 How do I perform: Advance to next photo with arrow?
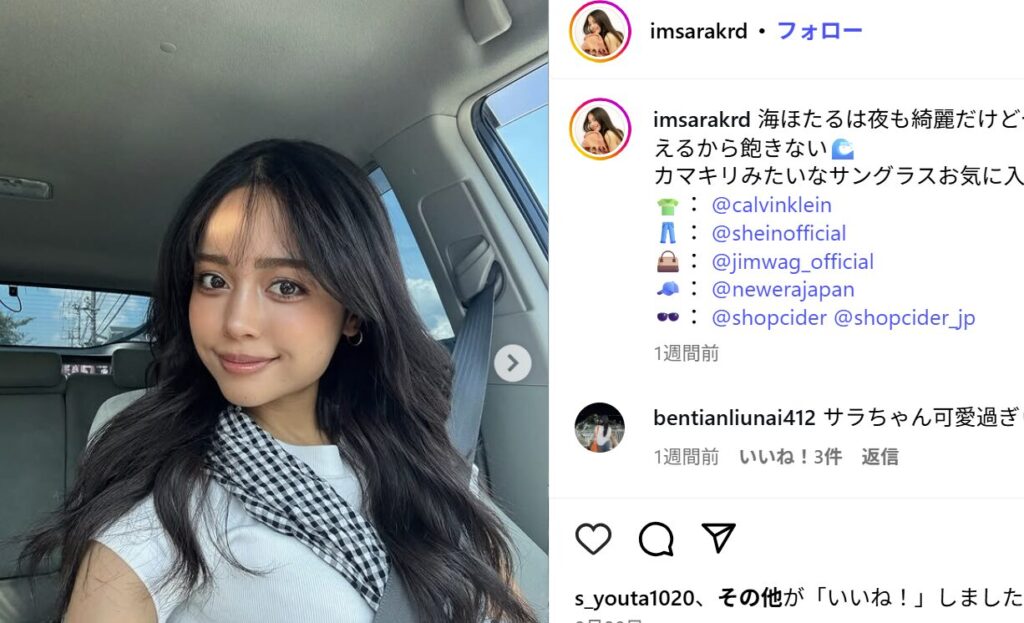tap(513, 362)
